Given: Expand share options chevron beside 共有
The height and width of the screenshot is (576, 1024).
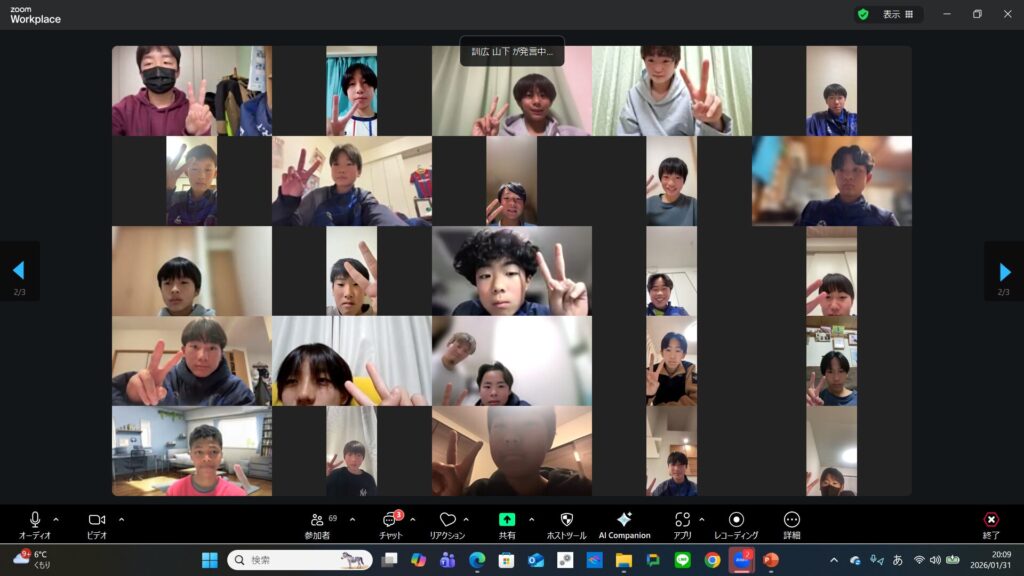Looking at the screenshot, I should click(x=531, y=519).
